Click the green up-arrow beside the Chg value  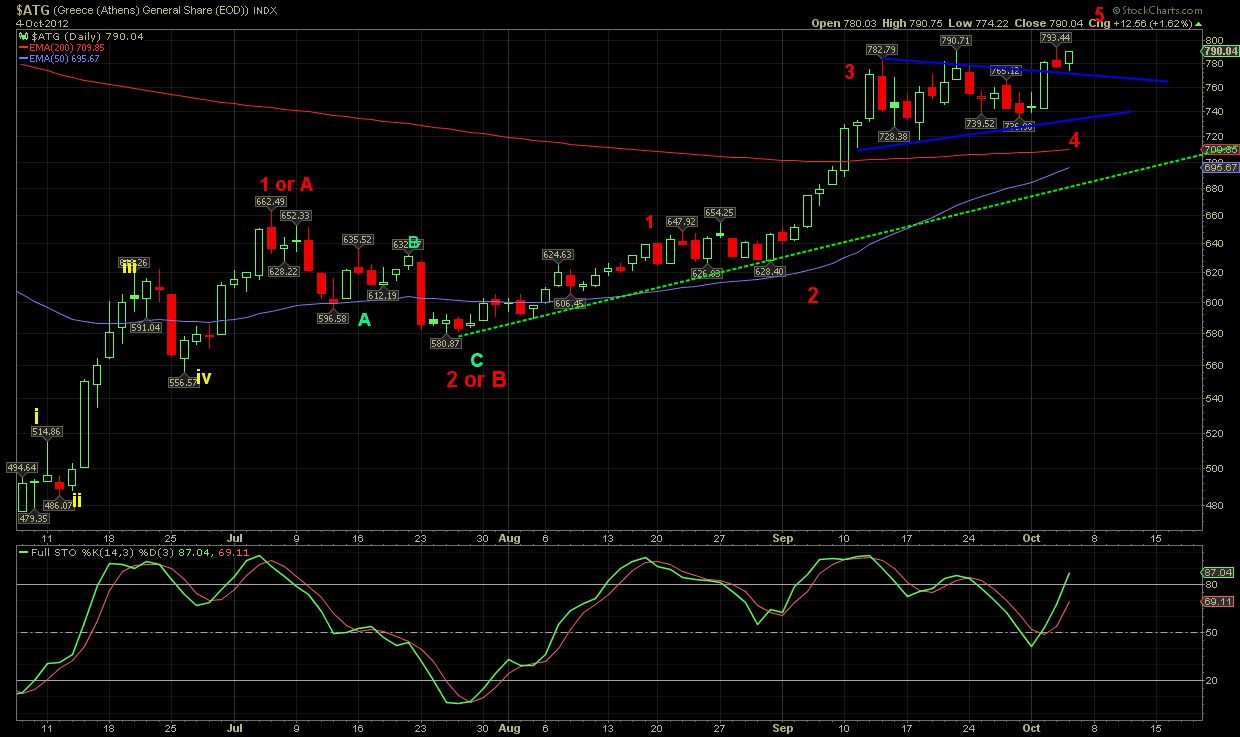point(1200,23)
